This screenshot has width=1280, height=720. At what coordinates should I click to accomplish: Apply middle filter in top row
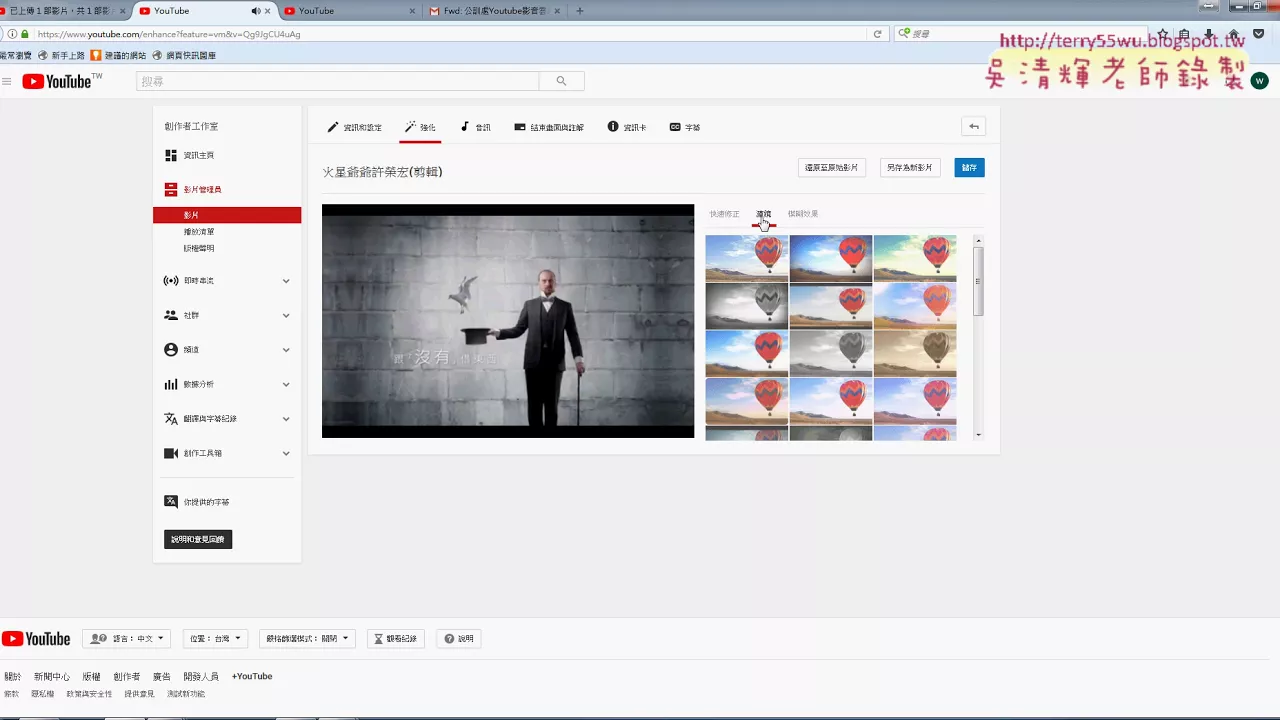point(831,258)
